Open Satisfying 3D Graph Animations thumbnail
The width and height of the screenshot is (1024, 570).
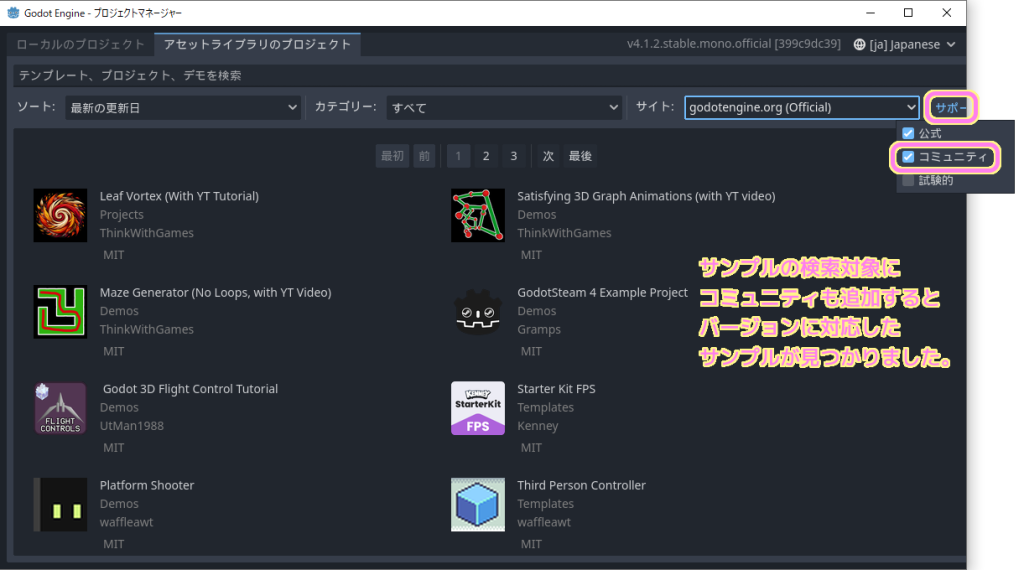477,215
